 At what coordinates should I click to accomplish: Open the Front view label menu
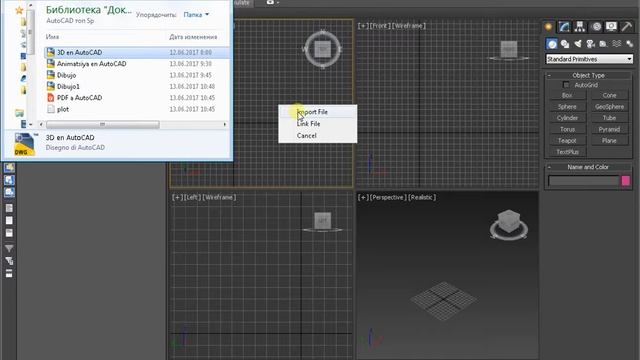pos(380,26)
